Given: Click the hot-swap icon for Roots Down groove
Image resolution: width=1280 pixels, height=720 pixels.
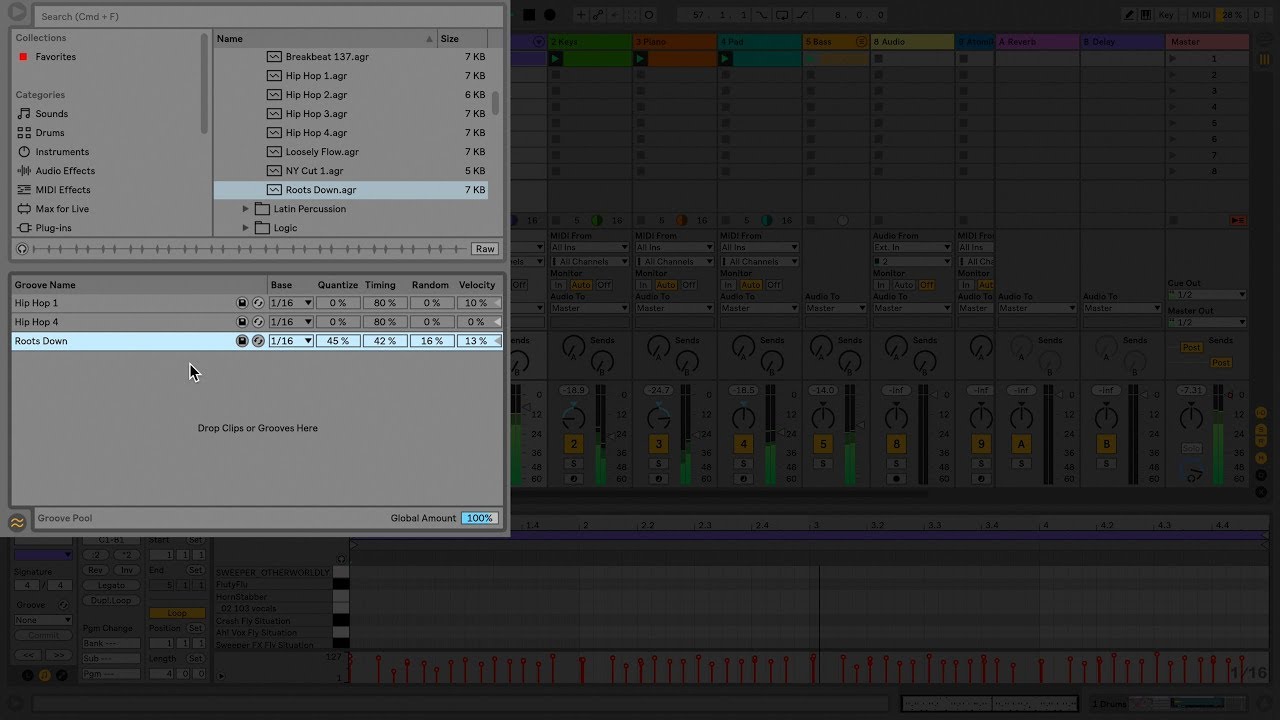Looking at the screenshot, I should coord(258,341).
